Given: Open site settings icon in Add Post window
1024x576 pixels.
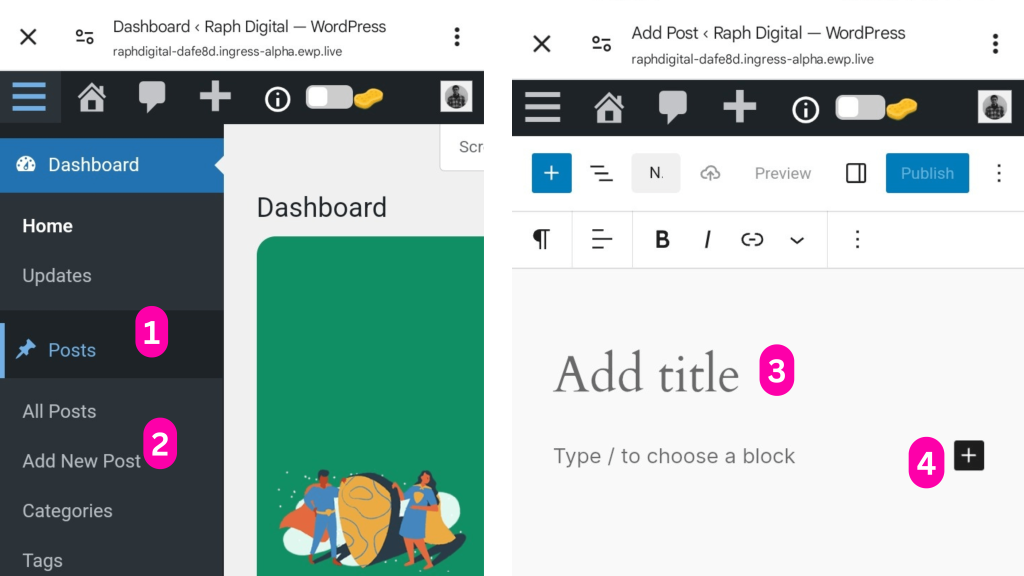Looking at the screenshot, I should point(601,44).
